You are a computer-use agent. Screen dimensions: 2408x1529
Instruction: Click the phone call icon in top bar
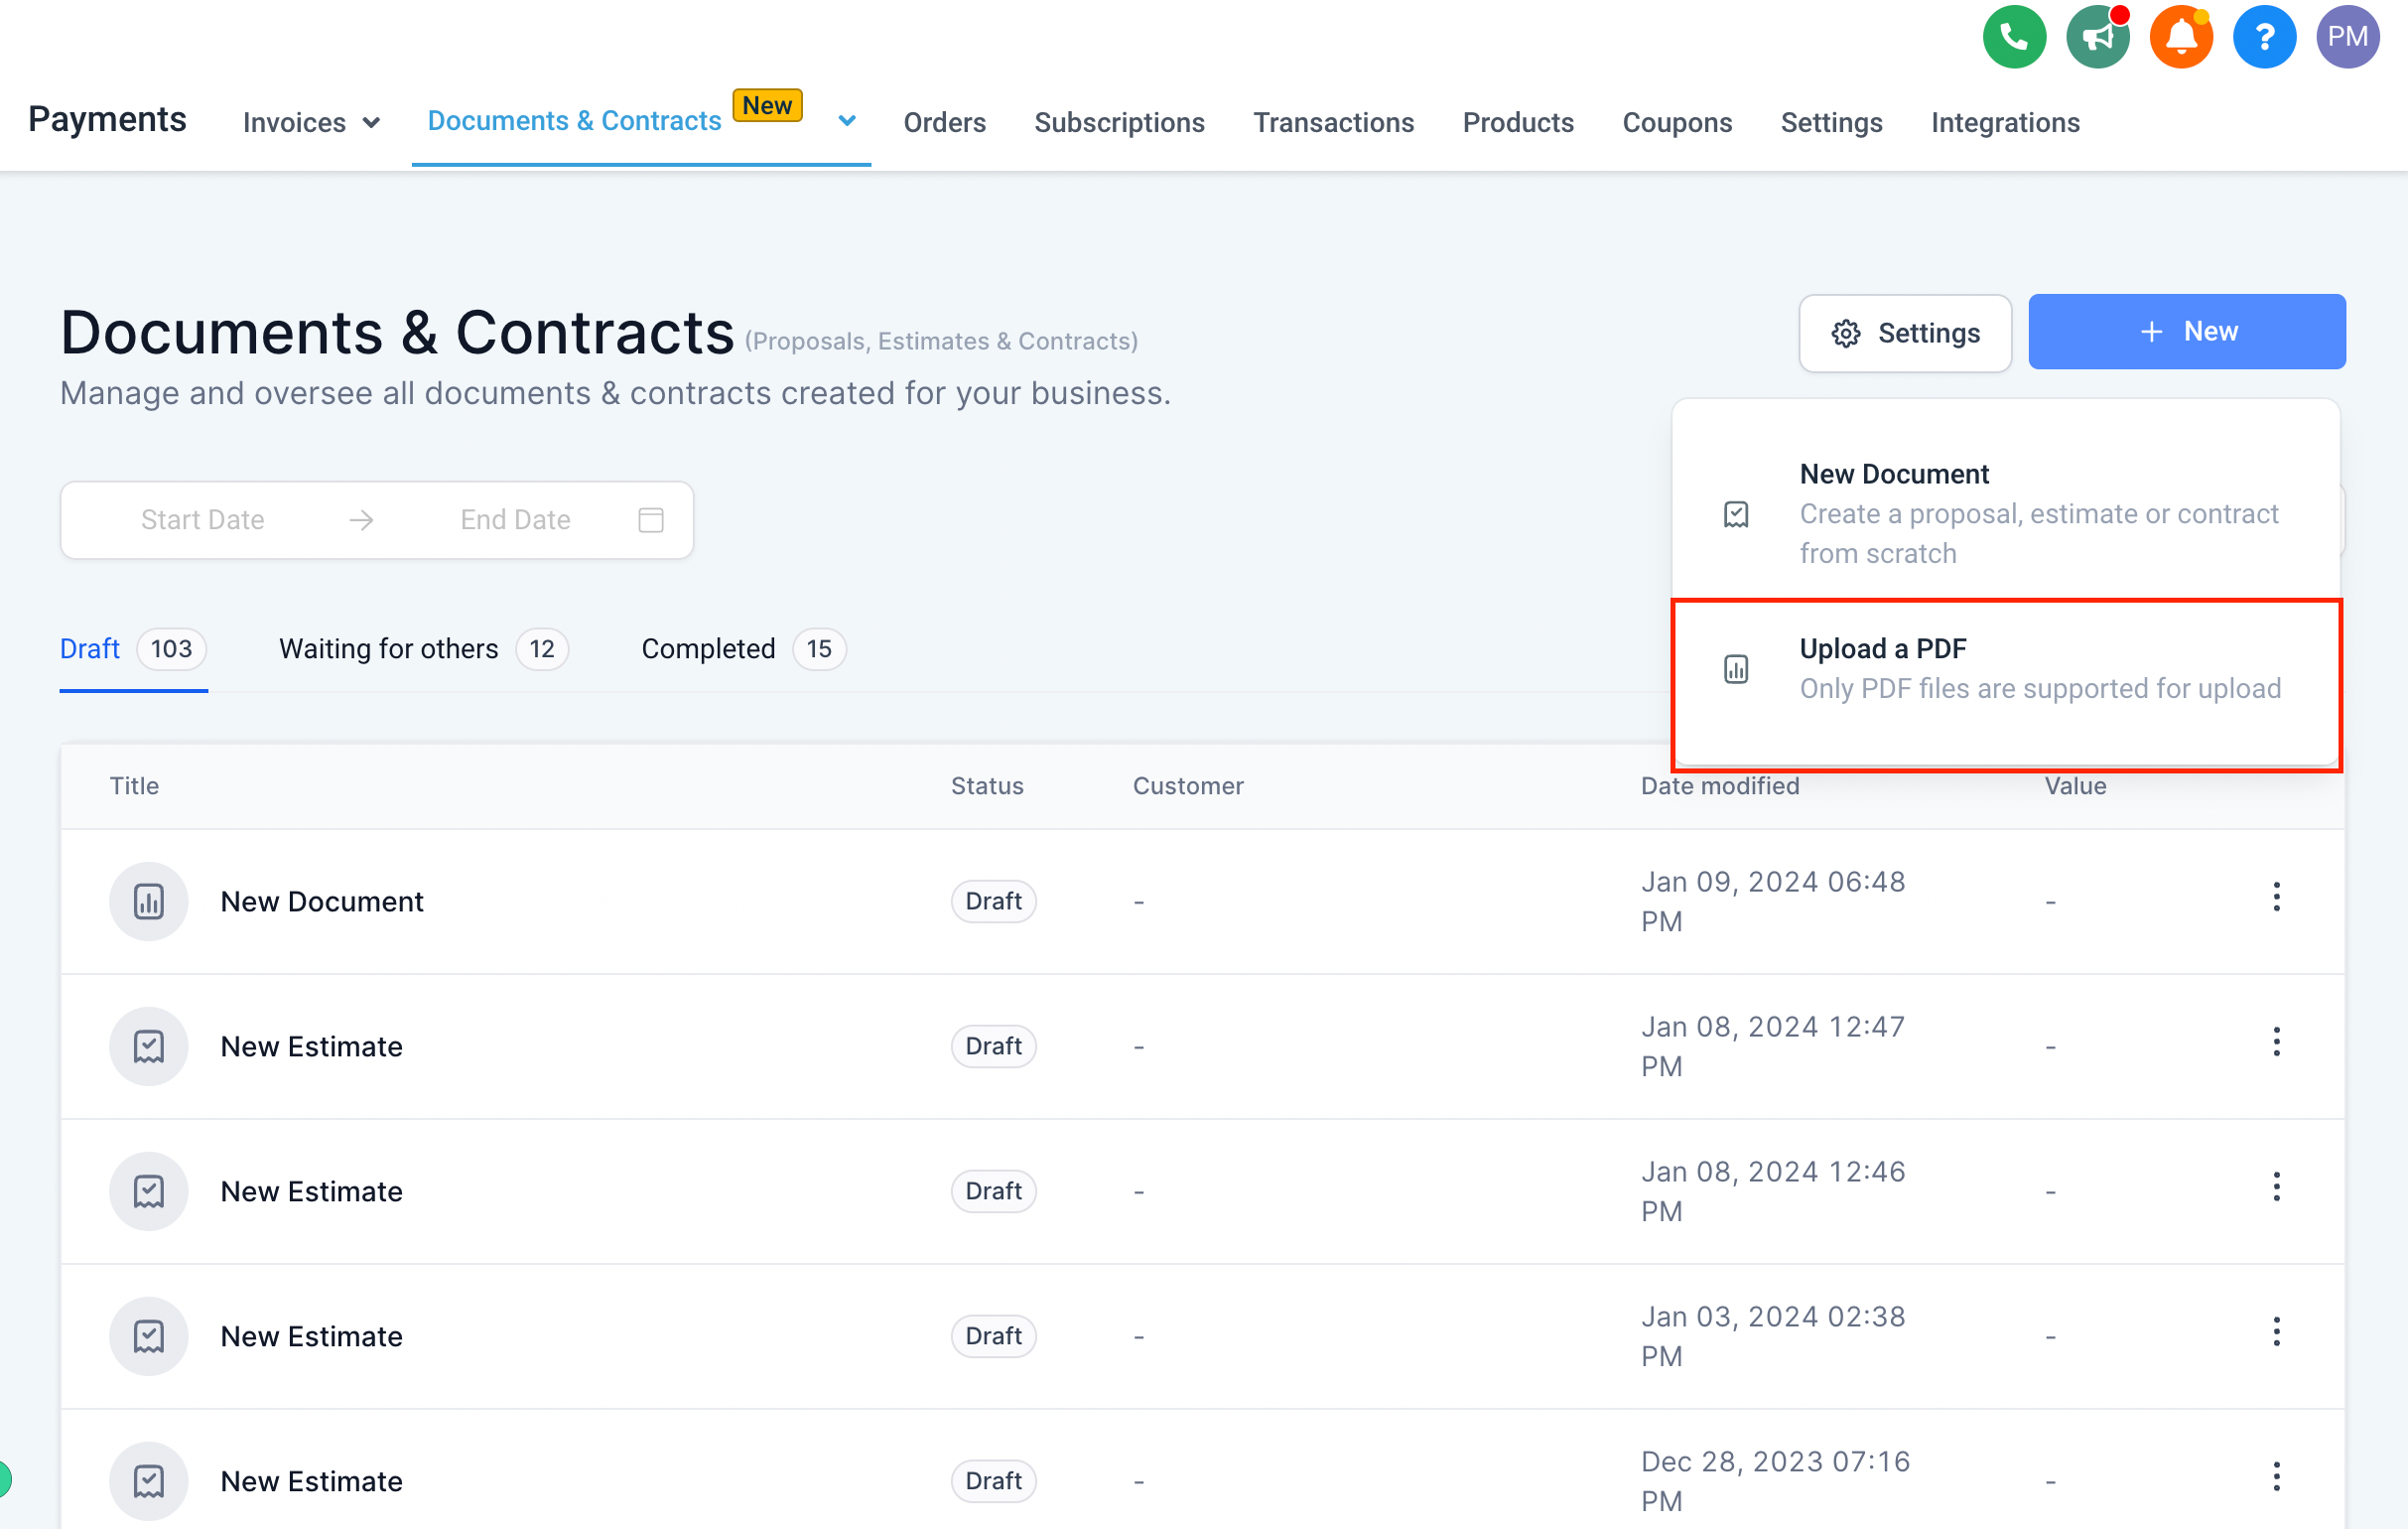(2013, 37)
